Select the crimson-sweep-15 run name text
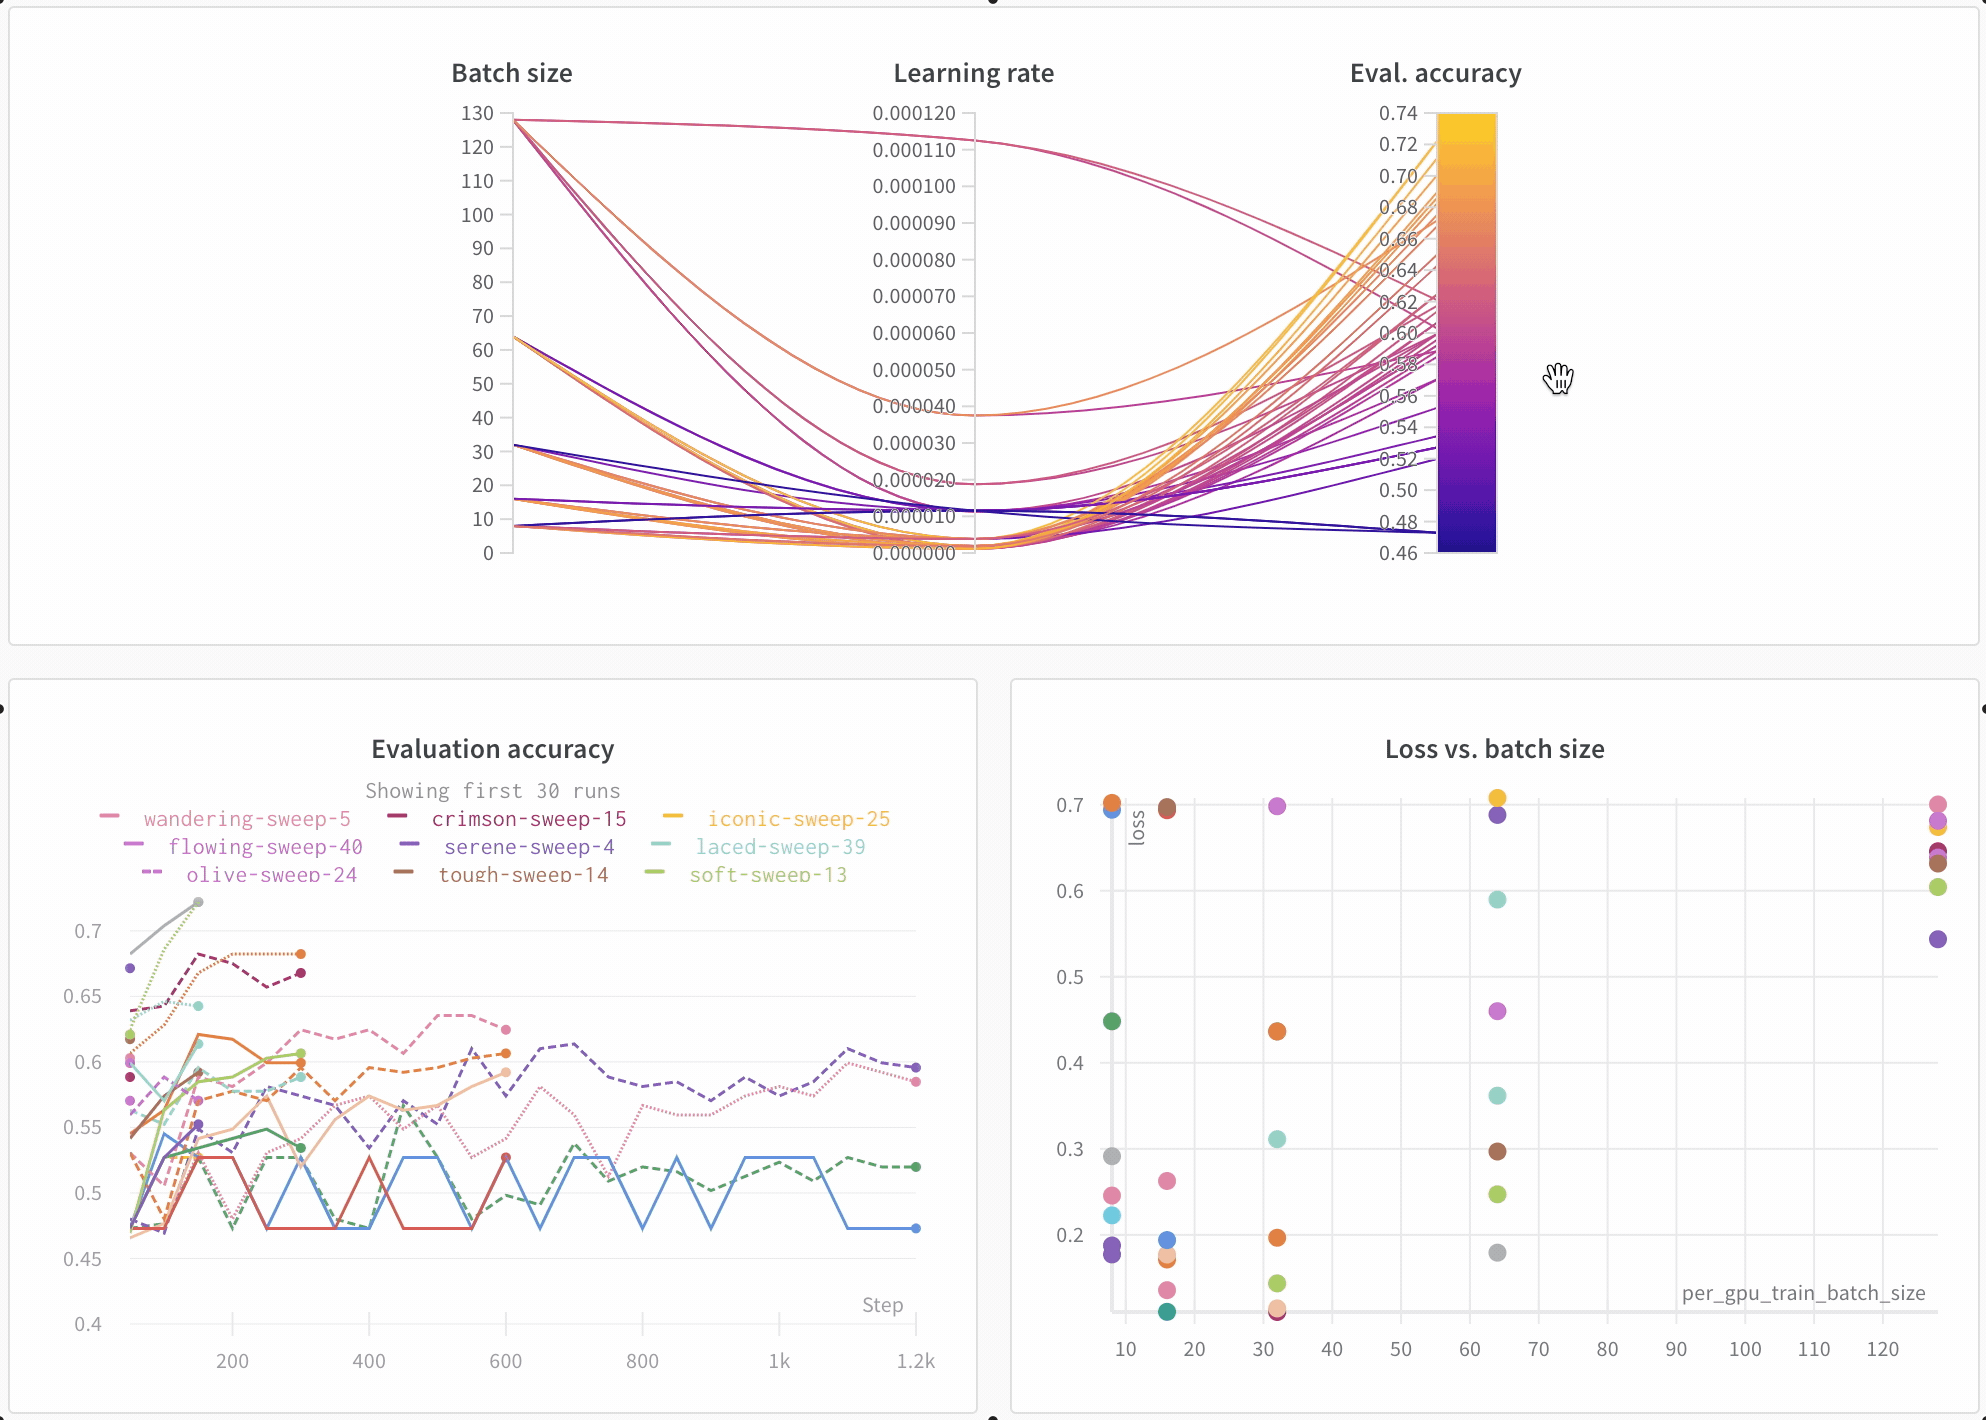This screenshot has height=1420, width=1986. [x=528, y=819]
